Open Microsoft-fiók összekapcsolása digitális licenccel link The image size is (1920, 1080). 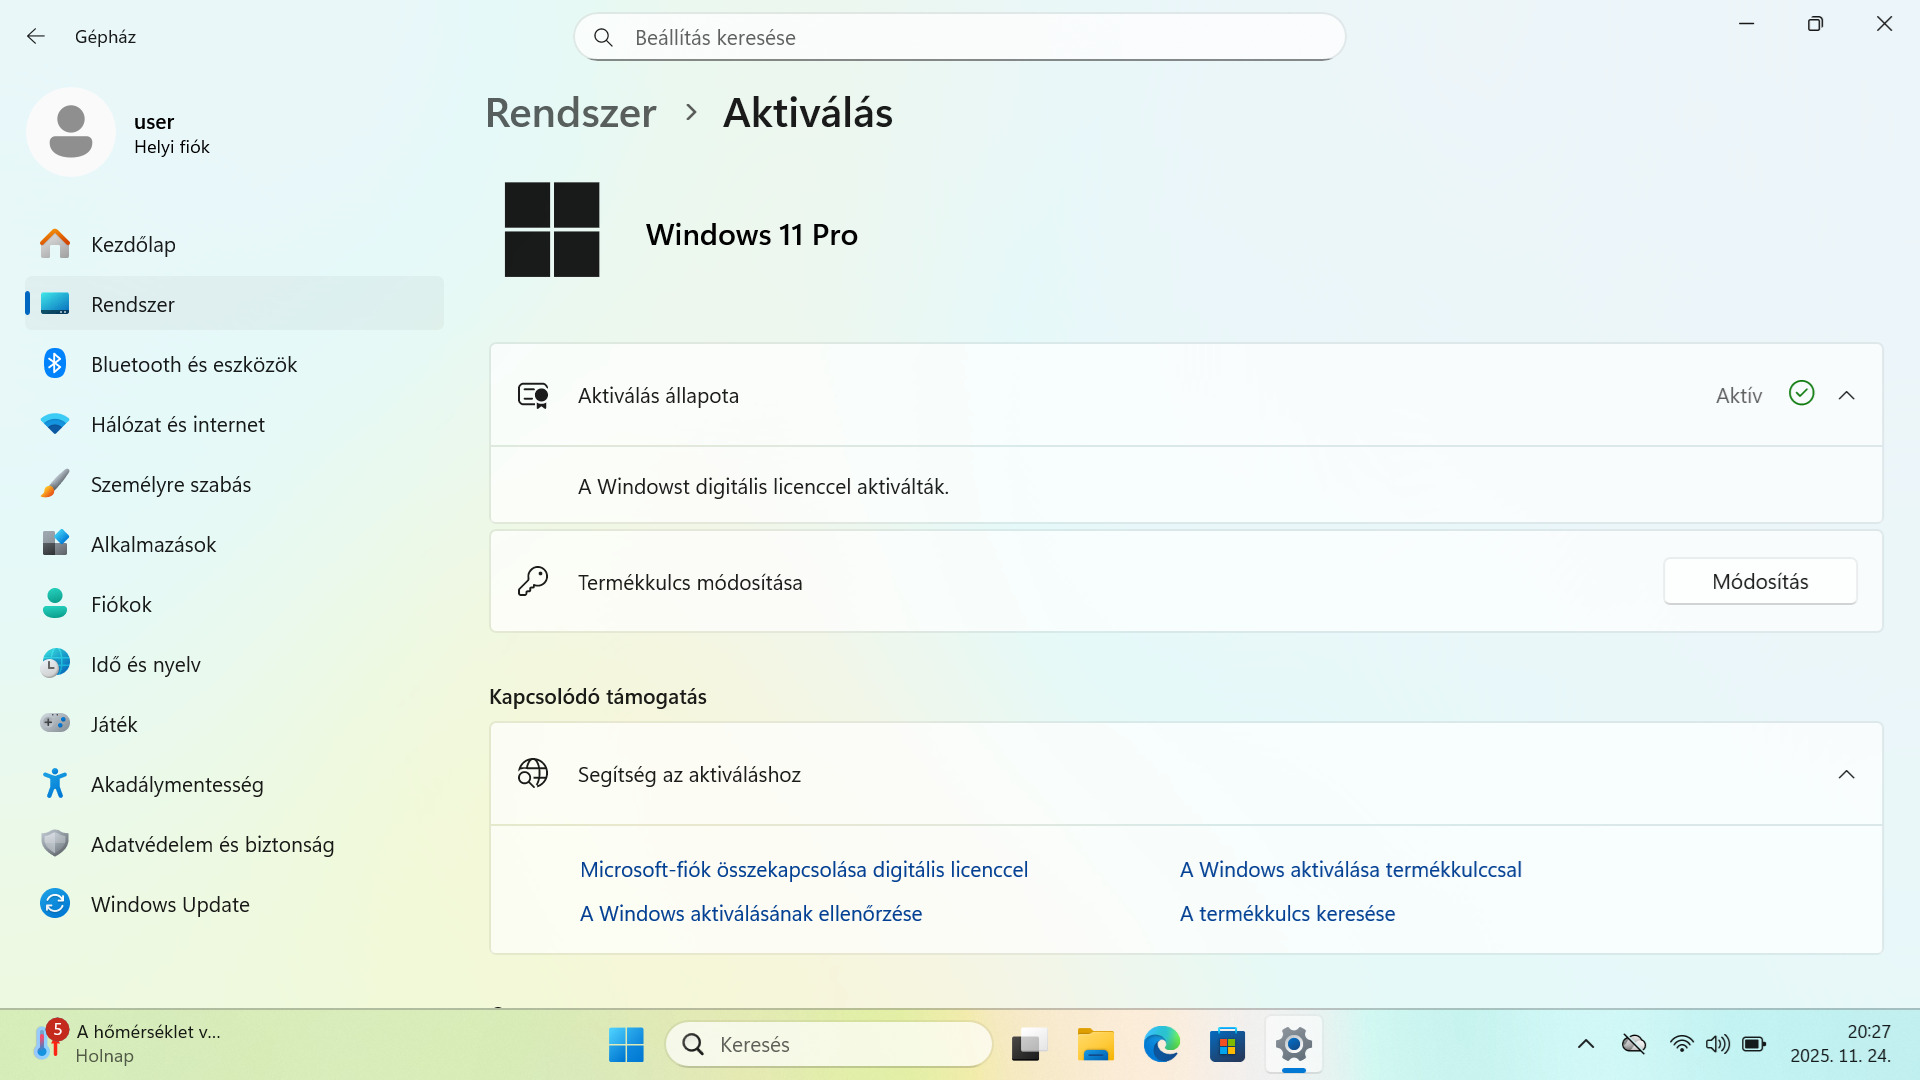click(x=803, y=869)
